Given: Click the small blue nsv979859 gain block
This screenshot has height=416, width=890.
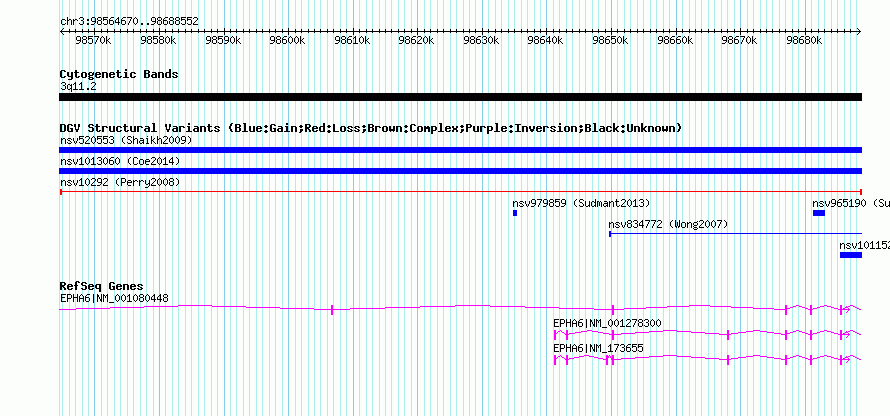Looking at the screenshot, I should click(515, 213).
